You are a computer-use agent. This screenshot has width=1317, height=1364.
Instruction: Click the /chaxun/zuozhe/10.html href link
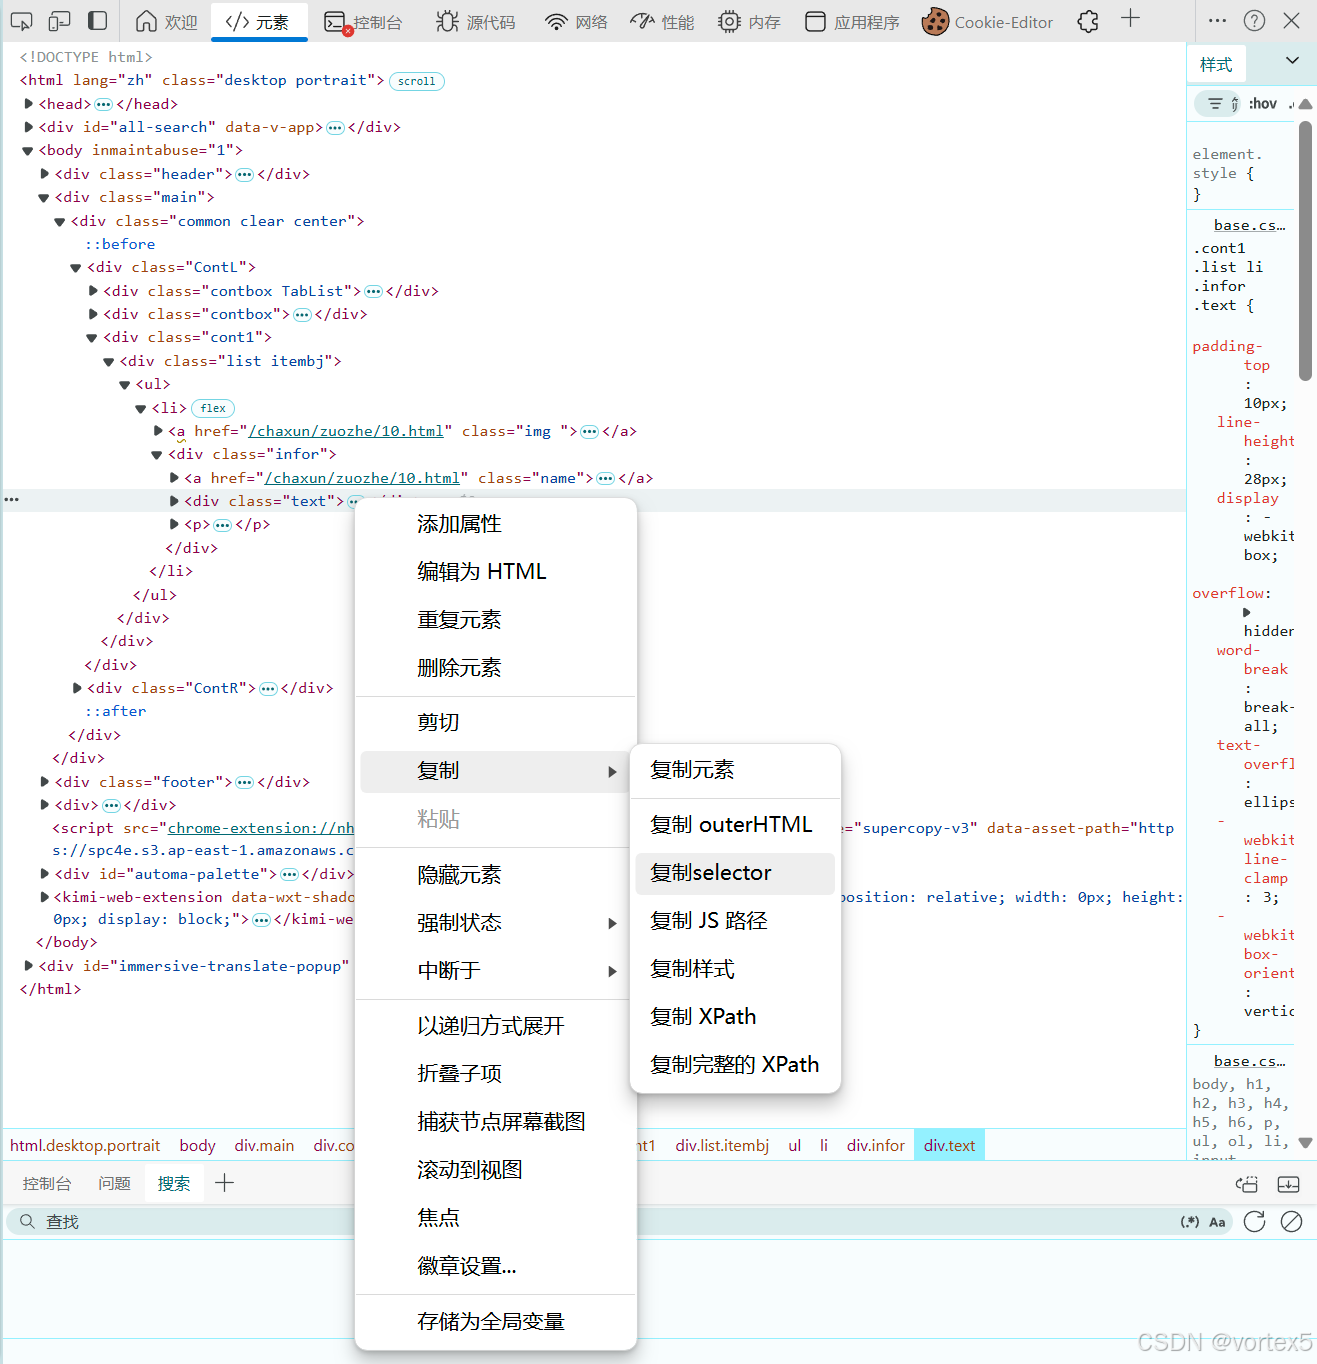346,430
